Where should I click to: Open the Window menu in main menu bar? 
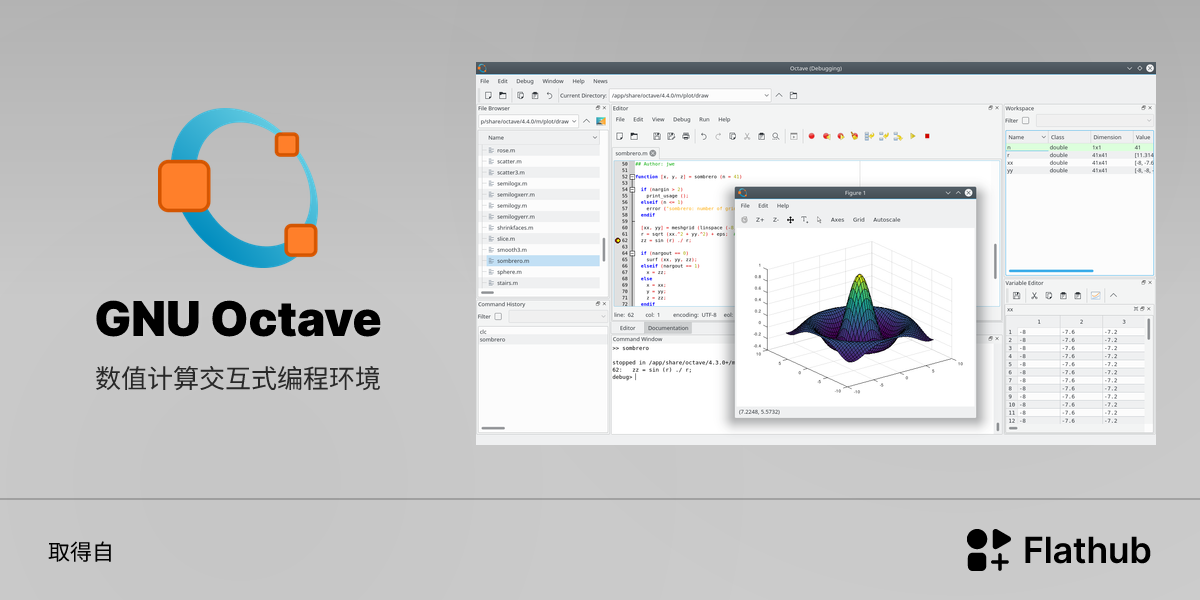pos(553,81)
